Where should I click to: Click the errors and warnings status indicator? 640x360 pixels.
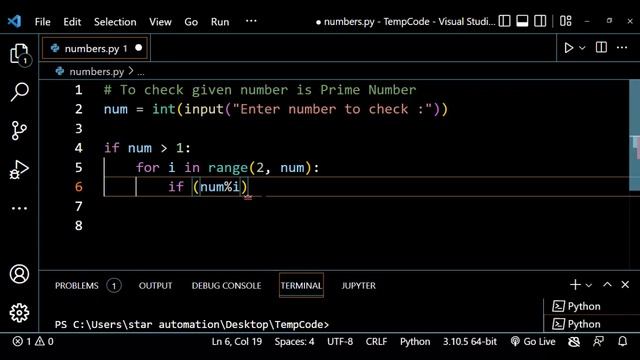(x=33, y=341)
